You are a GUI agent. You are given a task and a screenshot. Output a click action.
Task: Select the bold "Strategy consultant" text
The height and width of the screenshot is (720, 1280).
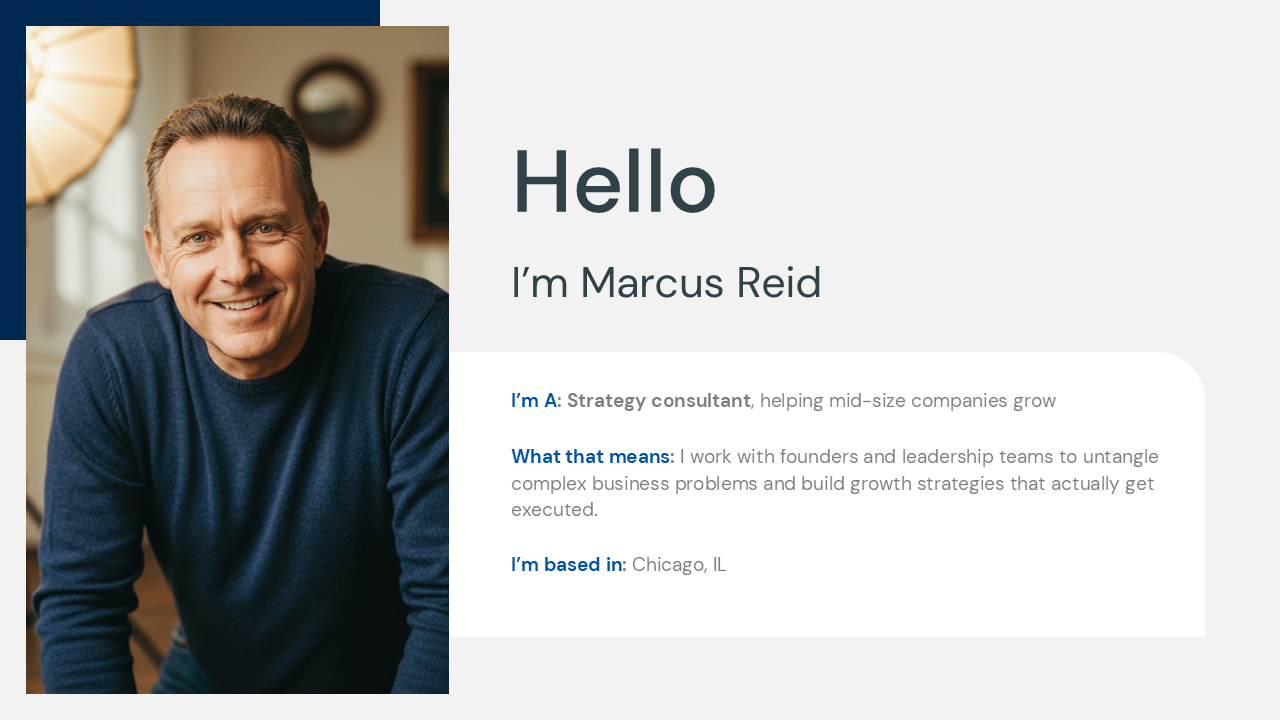(x=658, y=401)
